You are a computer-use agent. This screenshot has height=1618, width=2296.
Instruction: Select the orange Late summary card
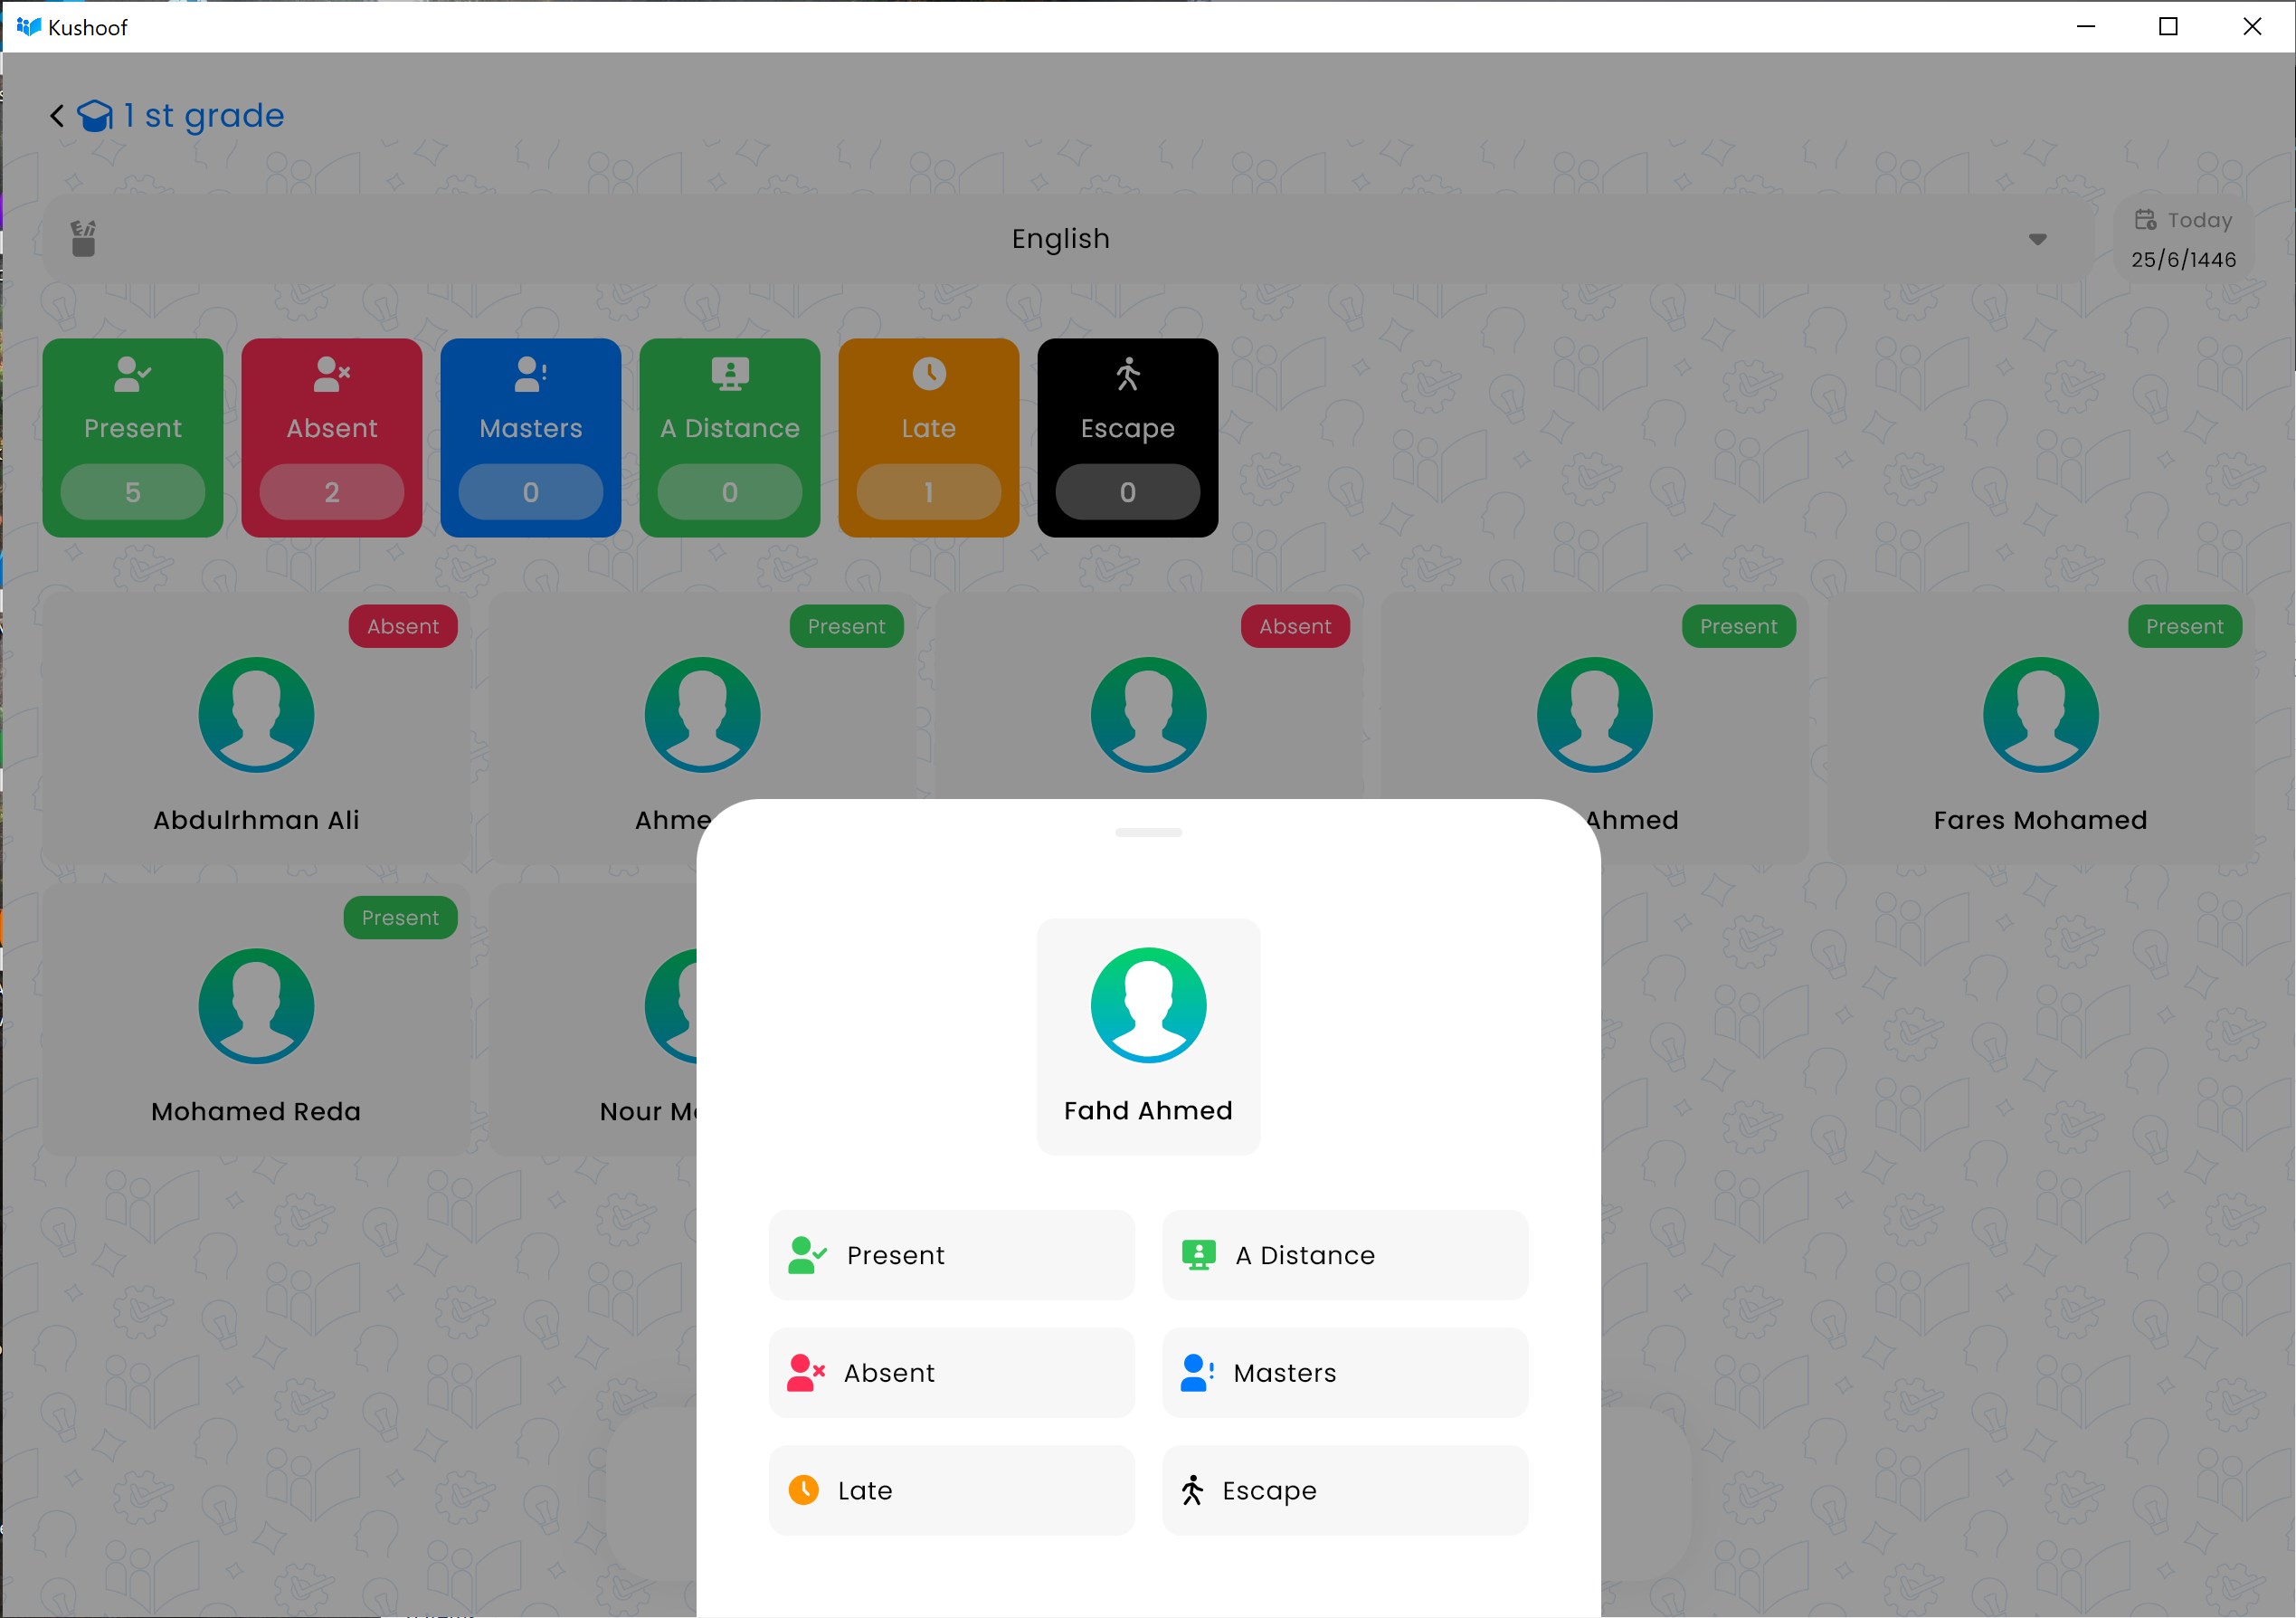pos(928,437)
